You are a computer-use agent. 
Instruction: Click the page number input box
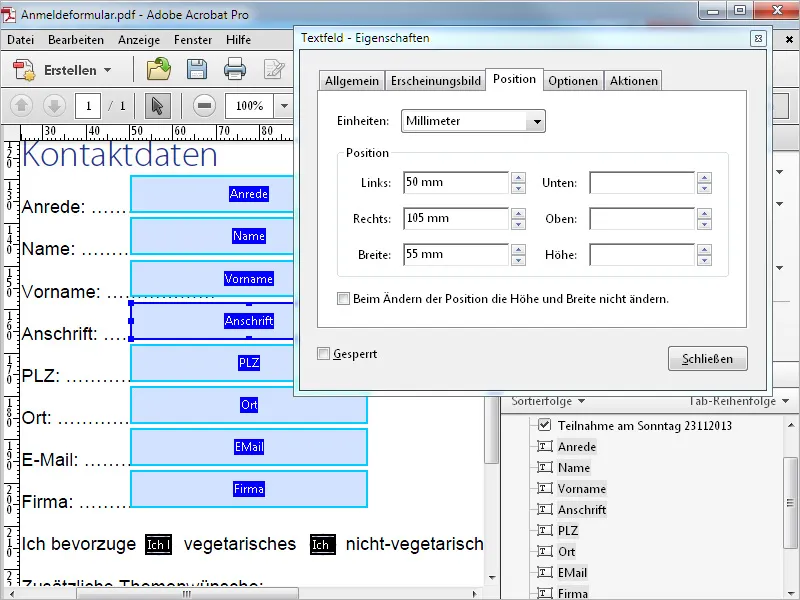pos(88,106)
